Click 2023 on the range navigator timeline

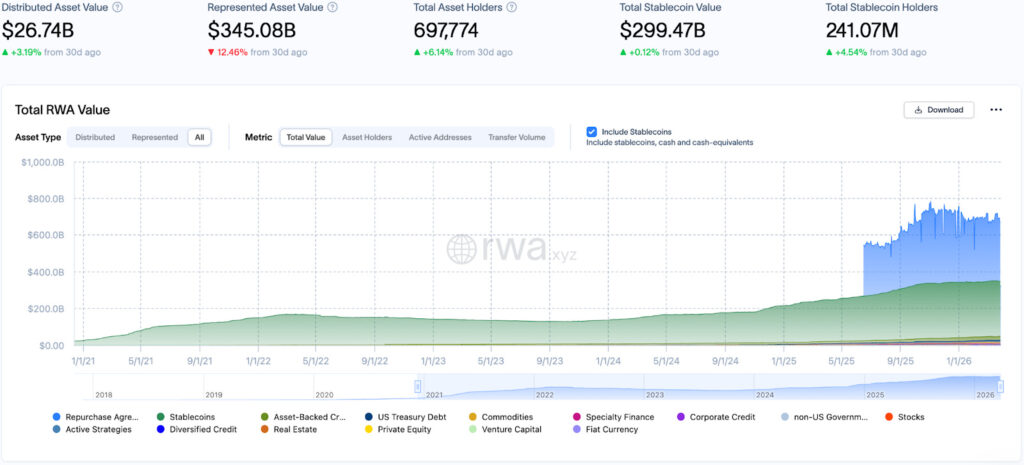point(655,394)
